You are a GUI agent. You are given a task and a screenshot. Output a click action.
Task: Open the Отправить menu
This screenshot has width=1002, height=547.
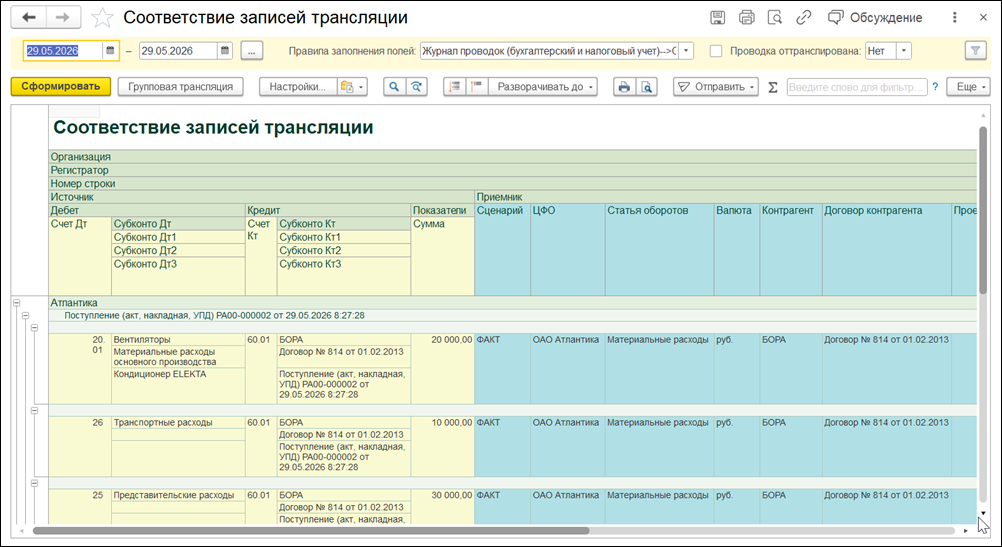point(716,87)
